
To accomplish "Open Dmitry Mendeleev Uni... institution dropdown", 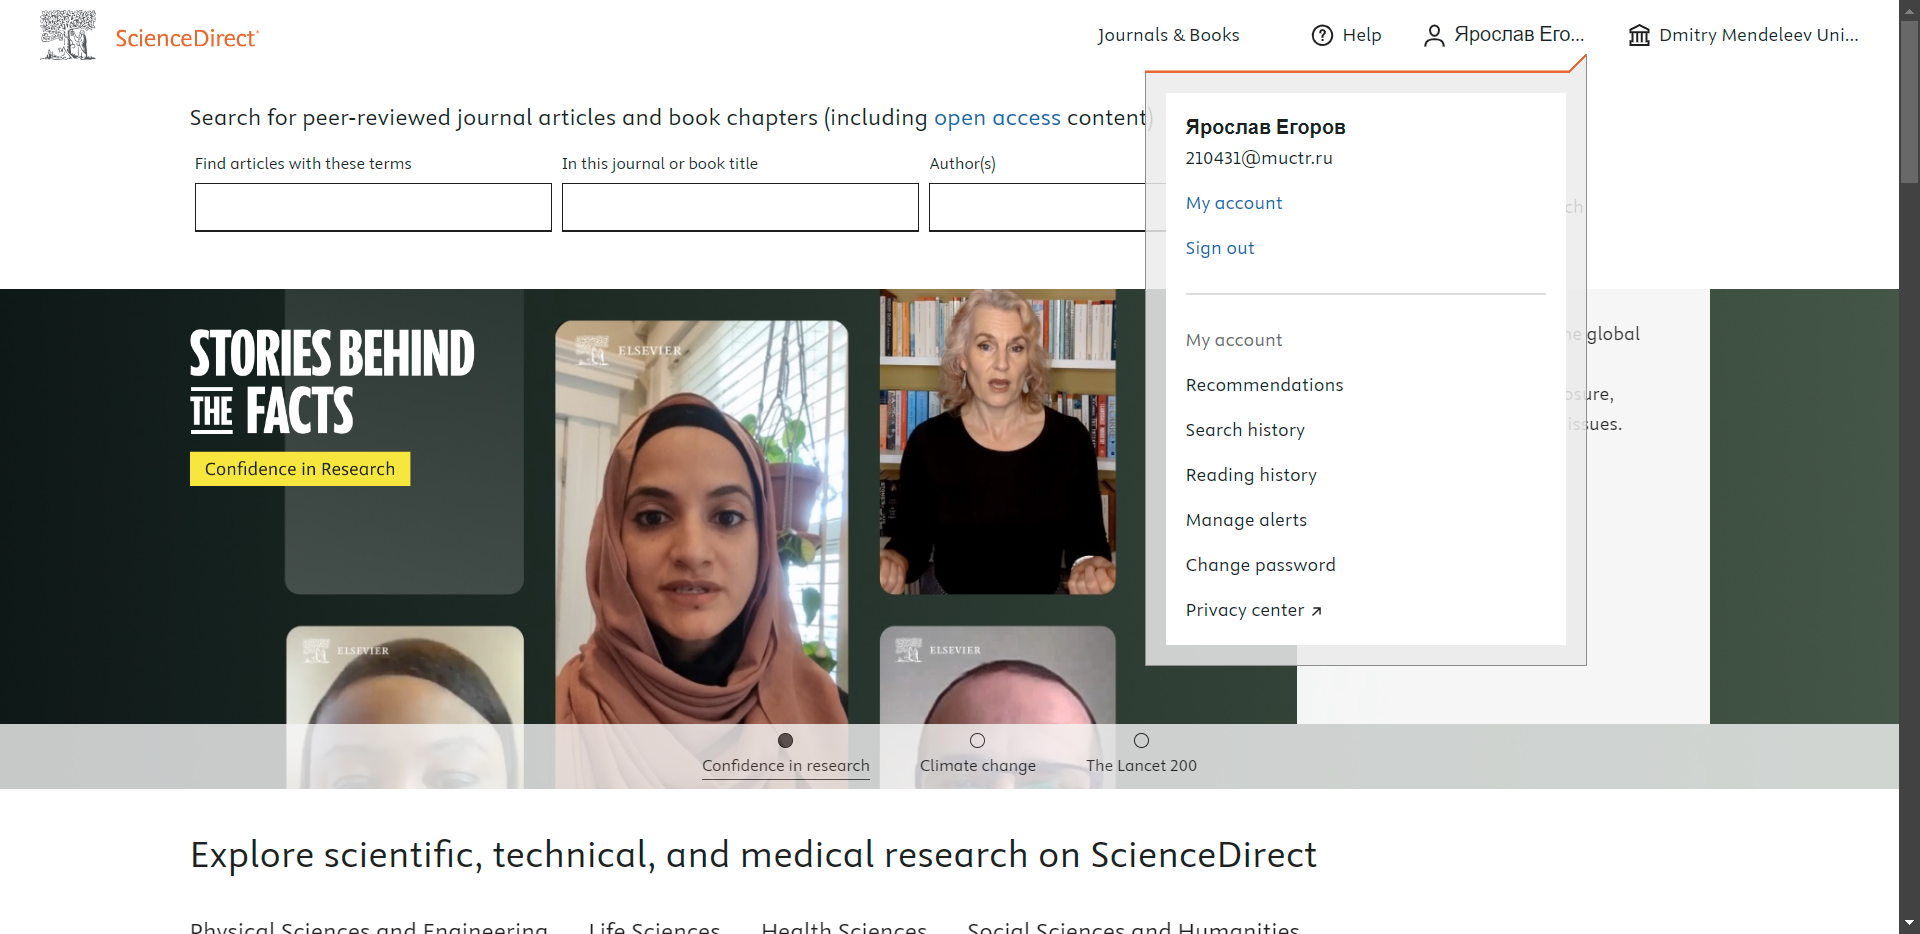I will point(1743,35).
